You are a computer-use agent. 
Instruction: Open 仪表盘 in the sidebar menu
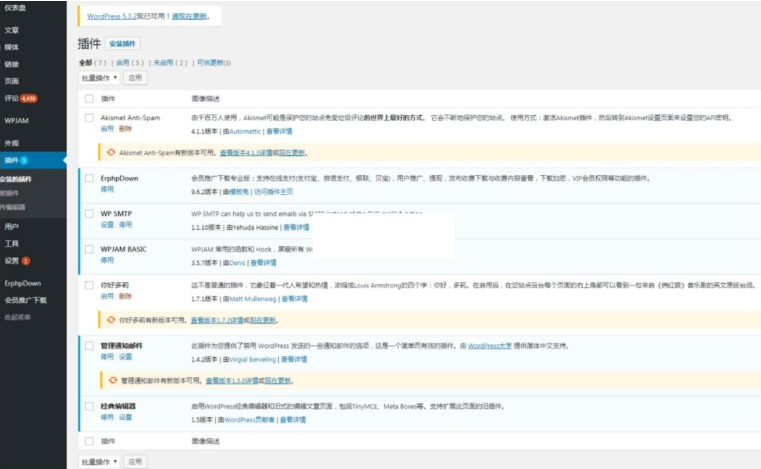click(15, 8)
